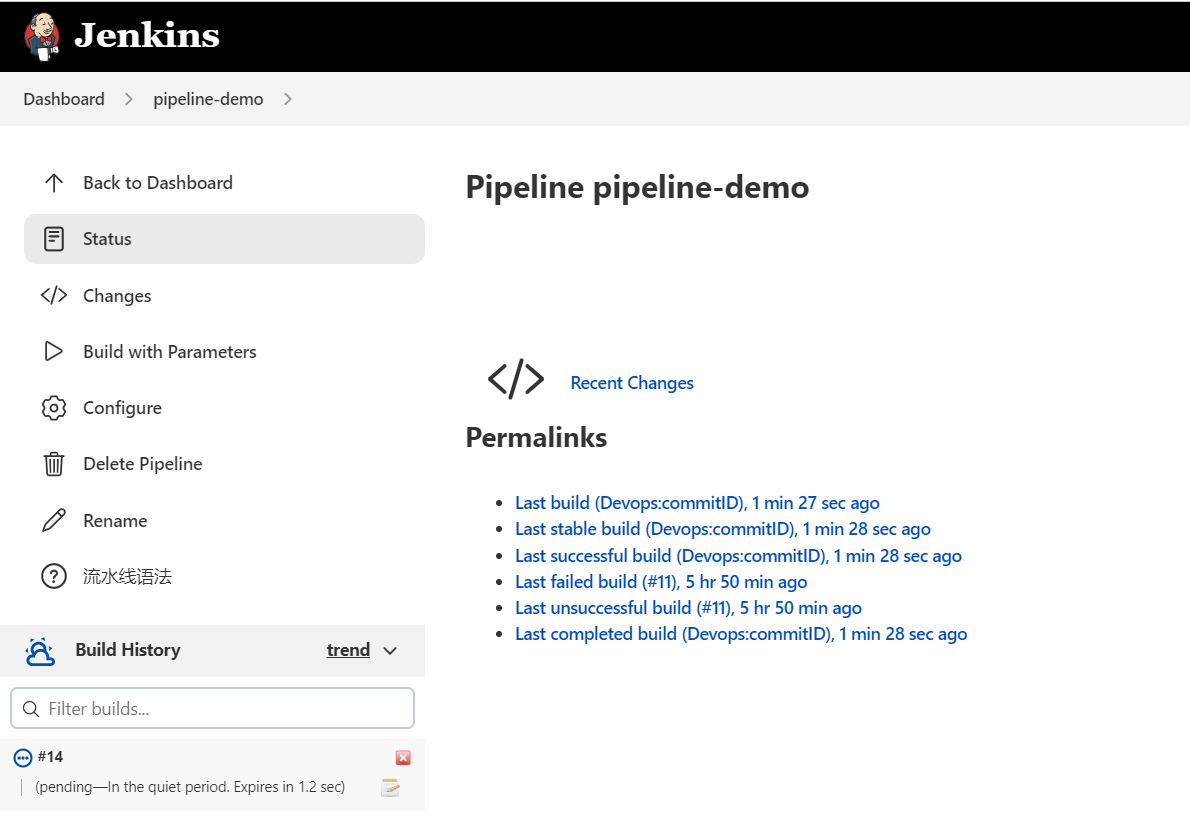
Task: Choose Delete Pipeline
Action: [x=143, y=464]
